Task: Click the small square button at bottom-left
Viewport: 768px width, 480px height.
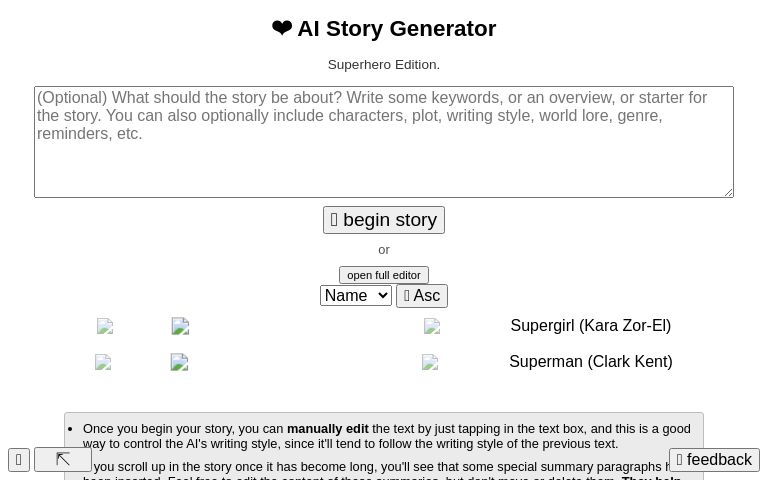Action: [19, 460]
